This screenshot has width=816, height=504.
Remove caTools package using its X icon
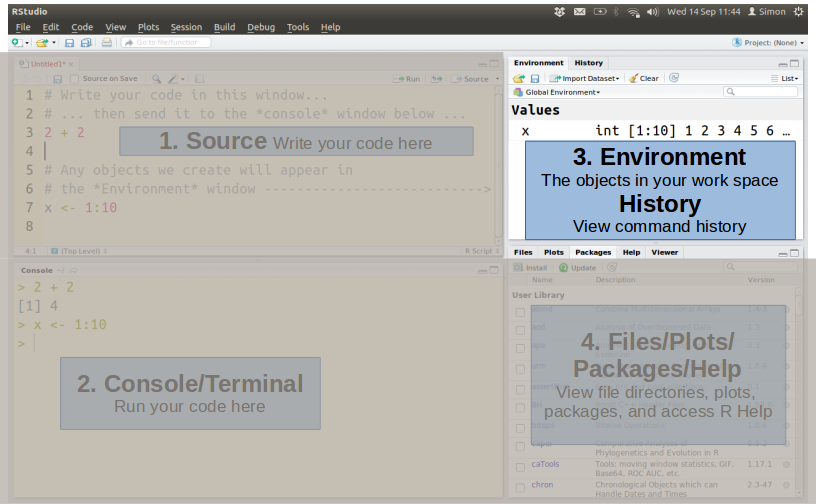coord(786,464)
